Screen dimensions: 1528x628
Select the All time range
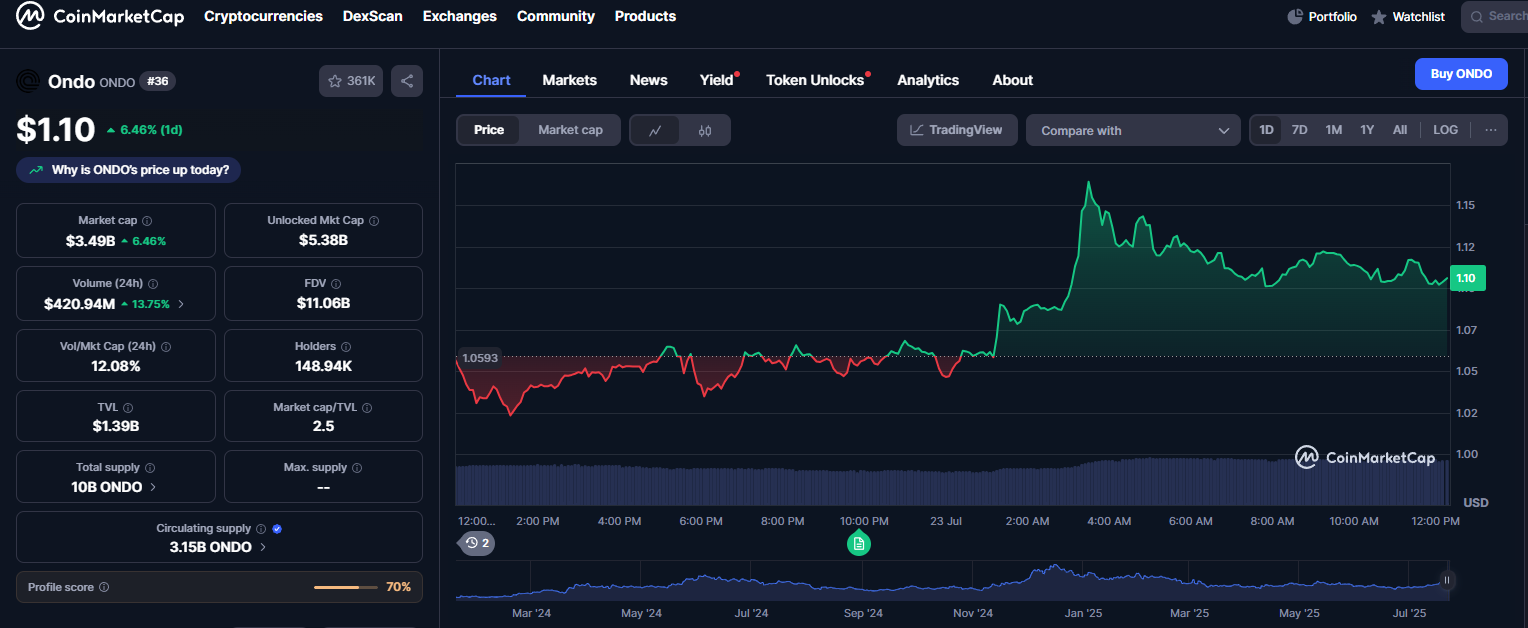coord(1400,130)
